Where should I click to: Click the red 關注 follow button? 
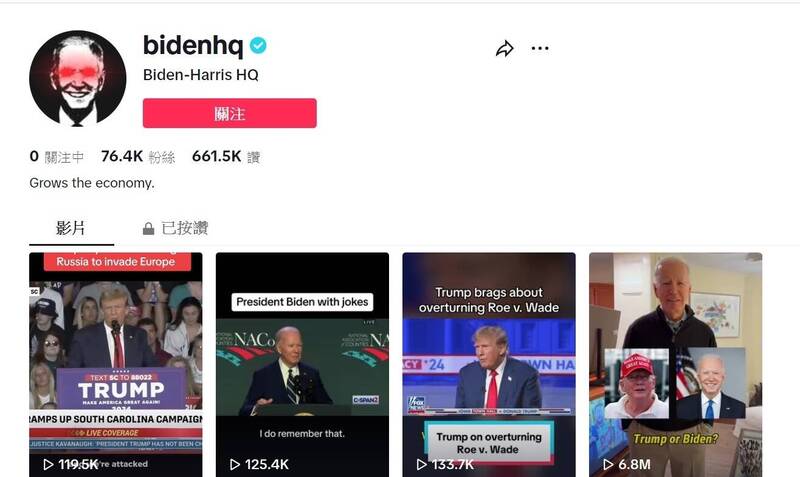(x=230, y=113)
